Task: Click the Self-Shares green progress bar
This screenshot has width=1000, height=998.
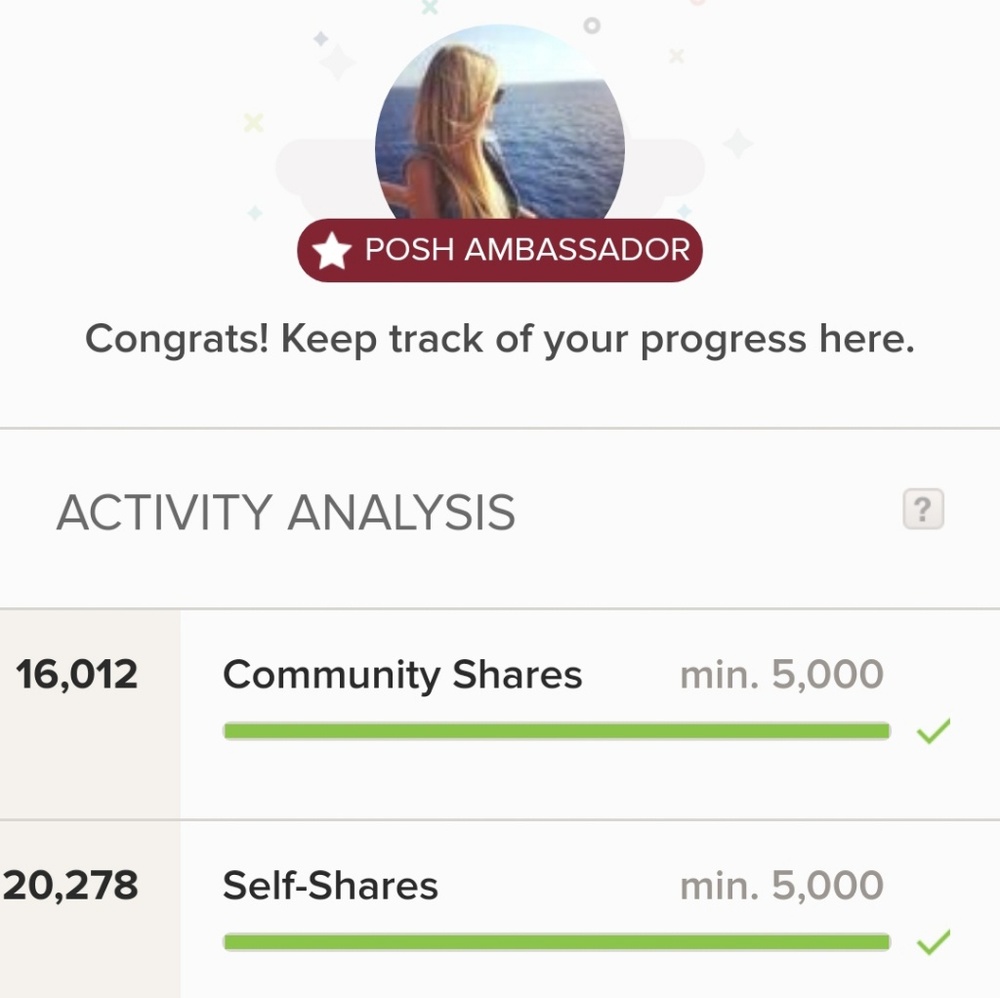Action: coord(556,942)
